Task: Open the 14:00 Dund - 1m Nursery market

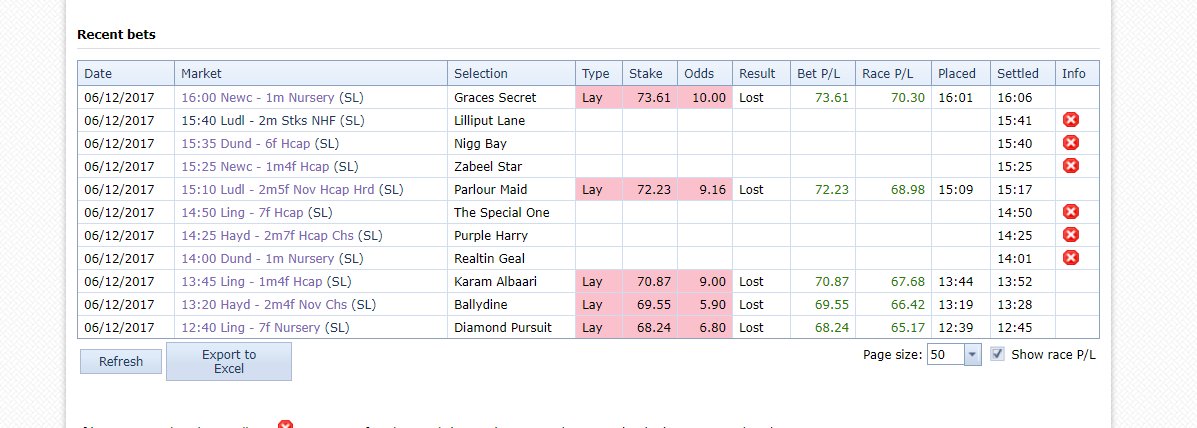Action: pos(258,258)
